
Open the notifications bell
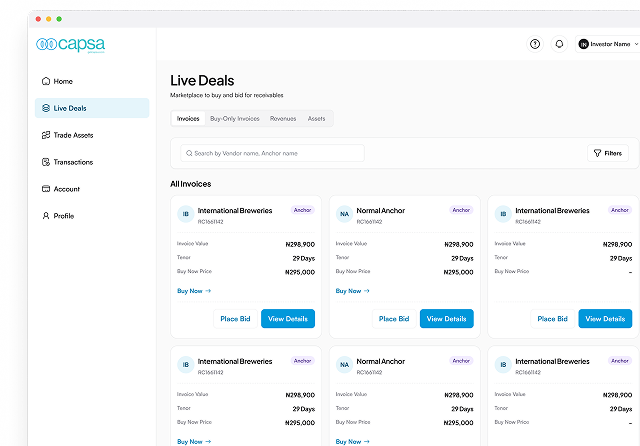click(559, 44)
